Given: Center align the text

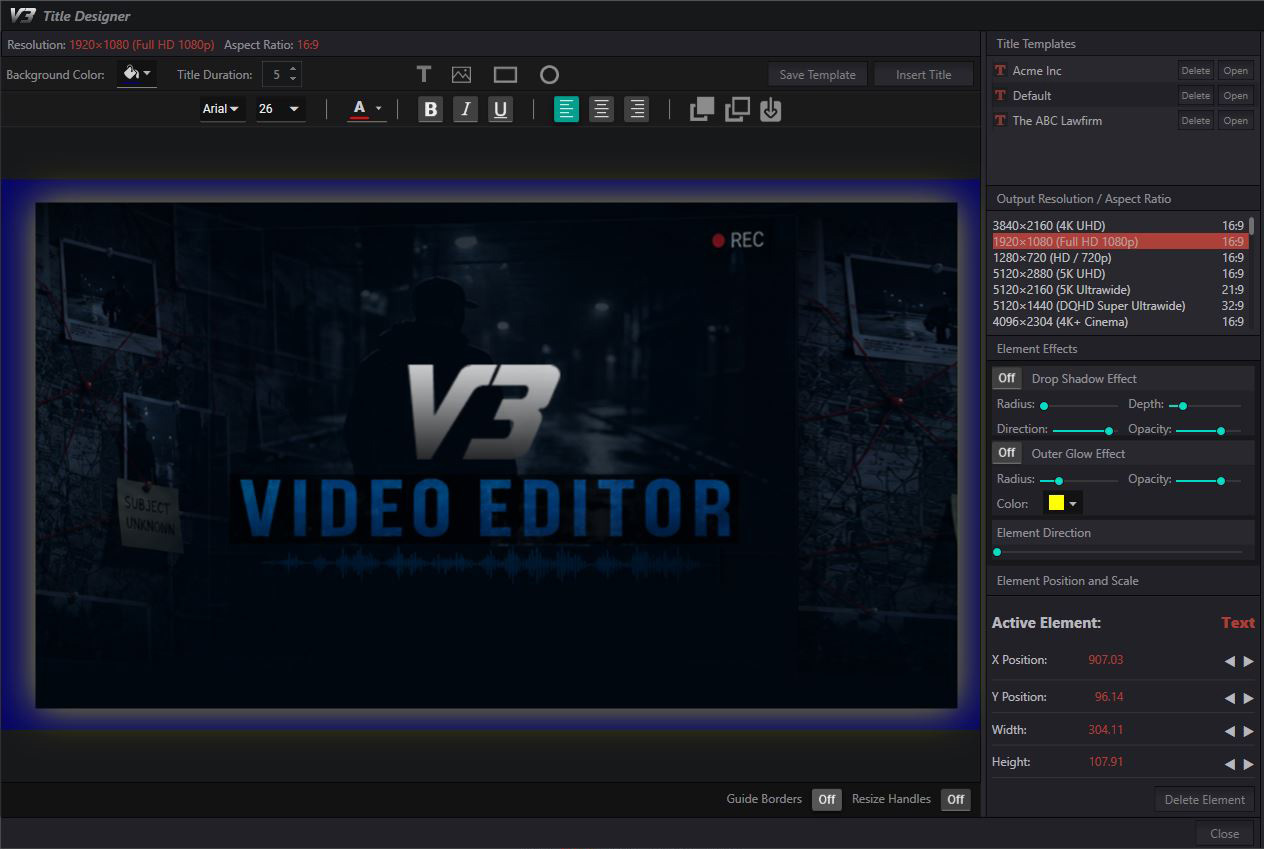Looking at the screenshot, I should pyautogui.click(x=601, y=109).
